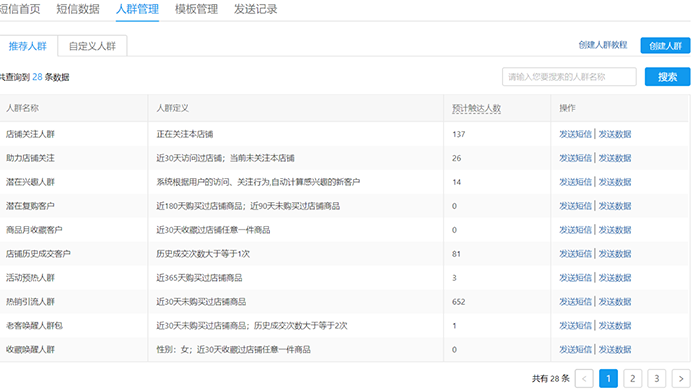Screen dimensions: 700x392
Task: Click the 创建人群 button
Action: [665, 46]
